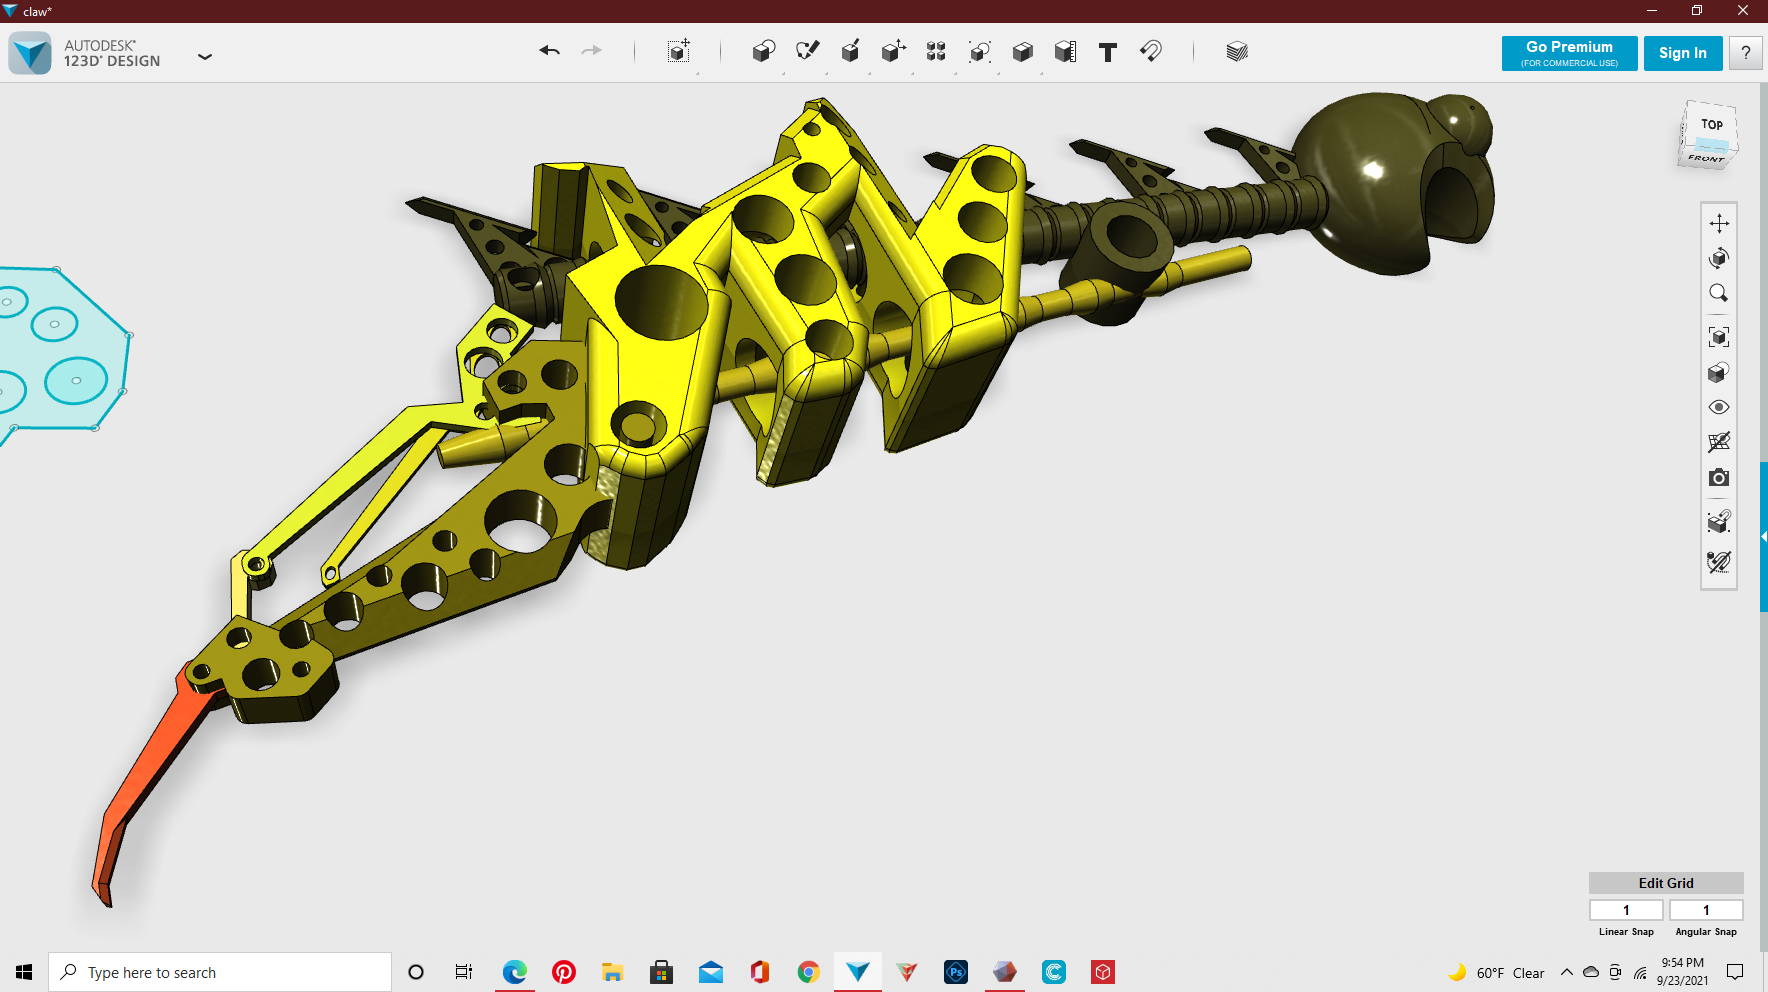The width and height of the screenshot is (1768, 992).
Task: Expand the collapsed right side panel
Action: pos(1763,537)
